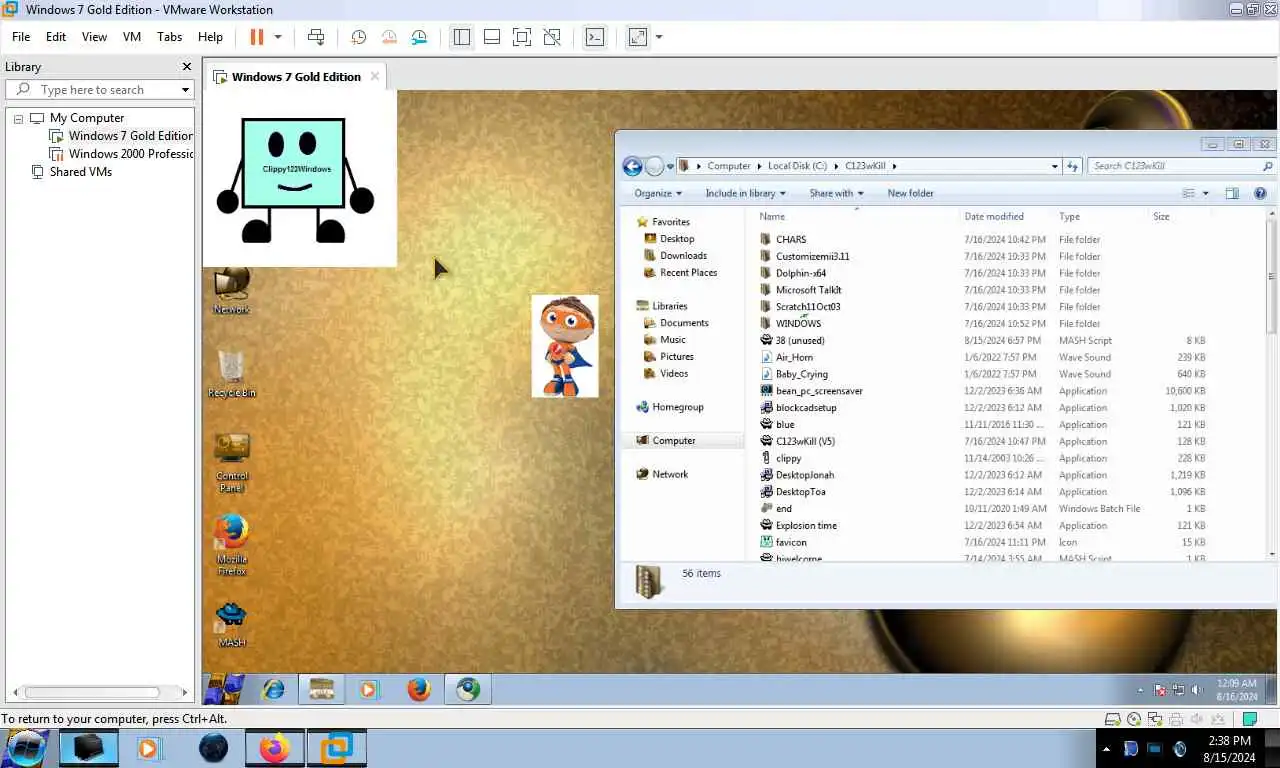Click the guest Windows 7 Start button
The image size is (1280, 768).
click(x=224, y=689)
